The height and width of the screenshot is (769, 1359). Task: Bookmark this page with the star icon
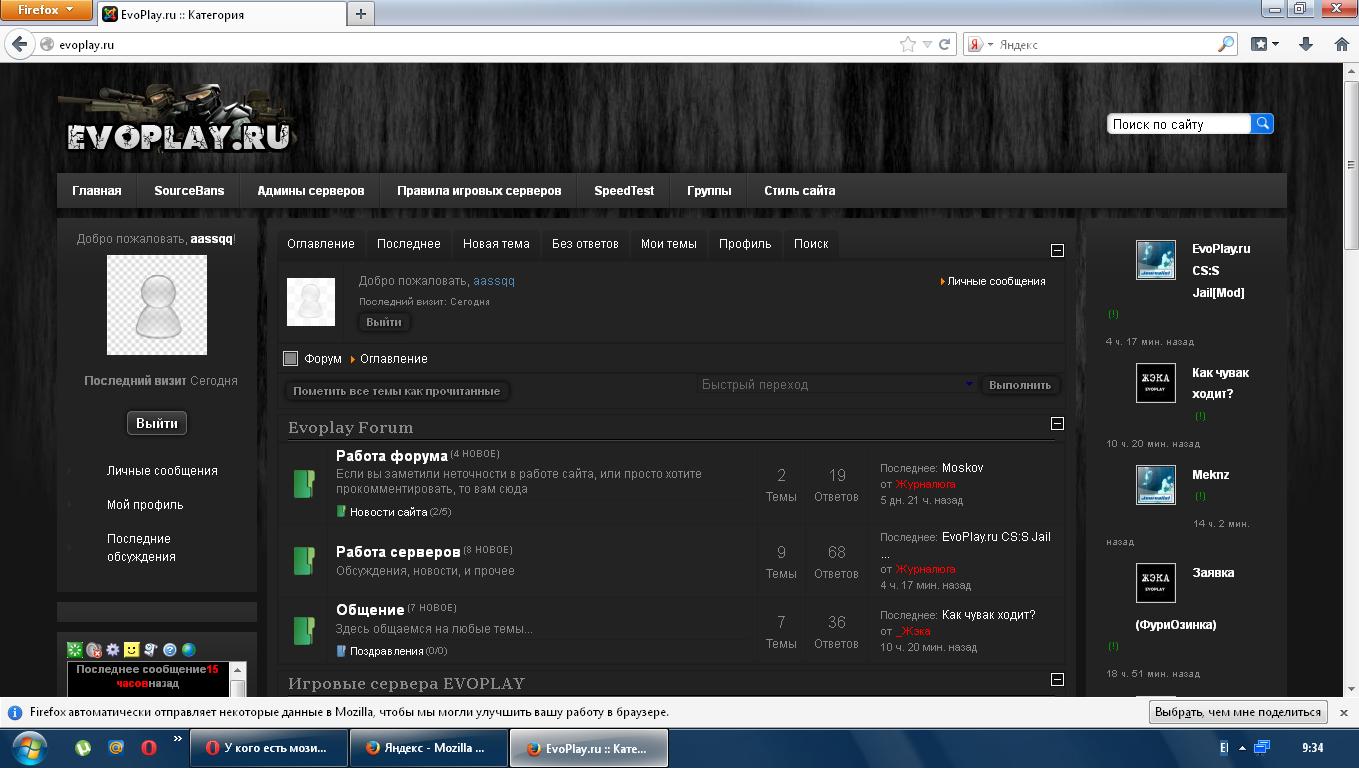click(x=907, y=44)
